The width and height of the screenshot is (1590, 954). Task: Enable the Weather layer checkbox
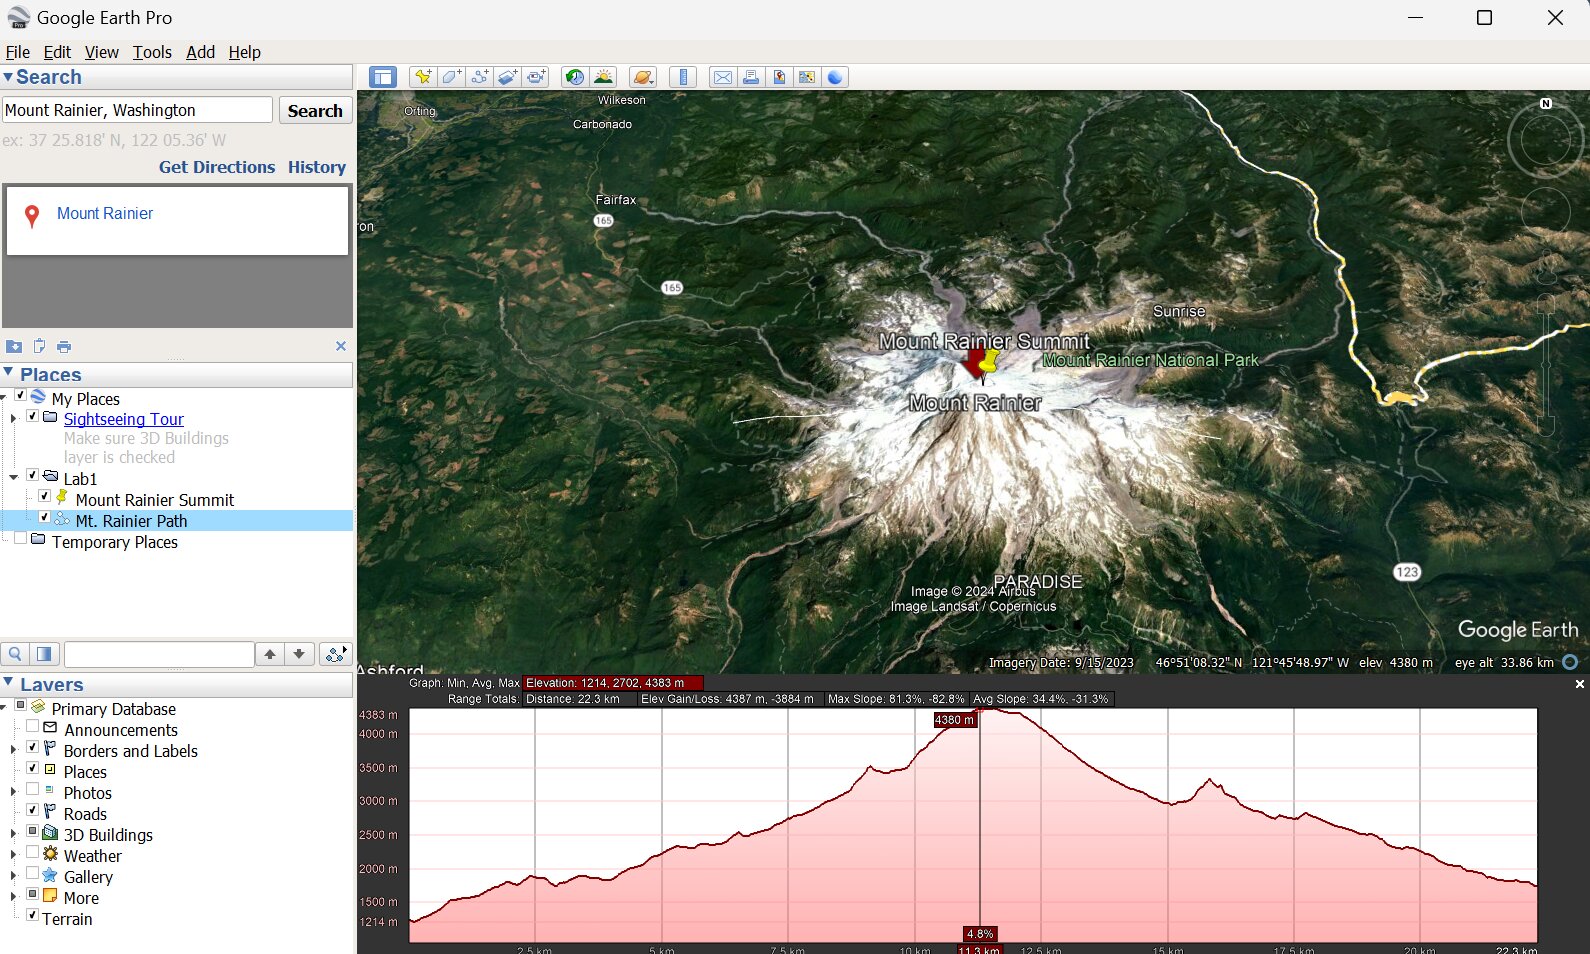click(33, 853)
